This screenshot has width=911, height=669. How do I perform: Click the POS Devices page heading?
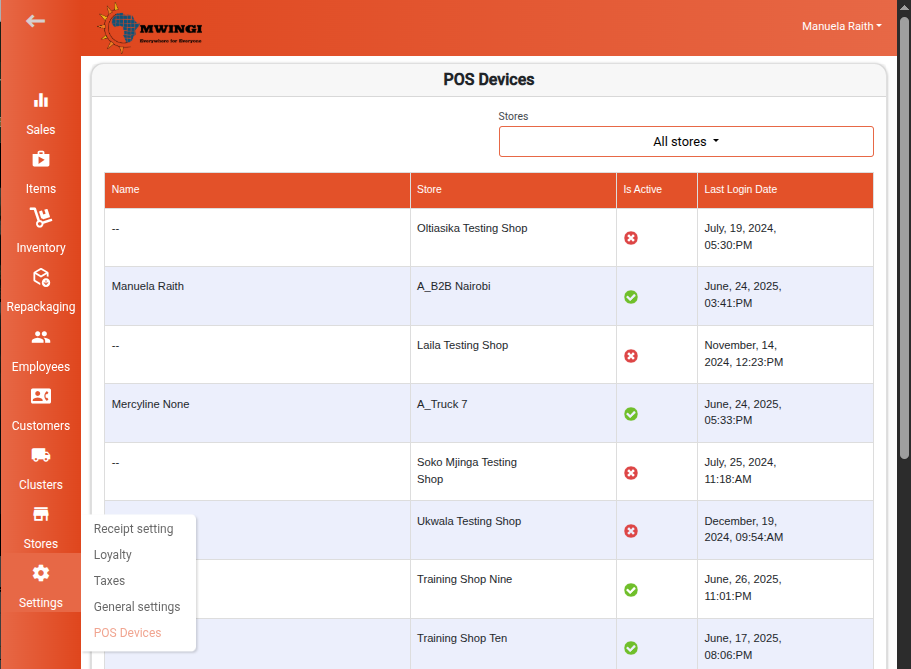(489, 80)
